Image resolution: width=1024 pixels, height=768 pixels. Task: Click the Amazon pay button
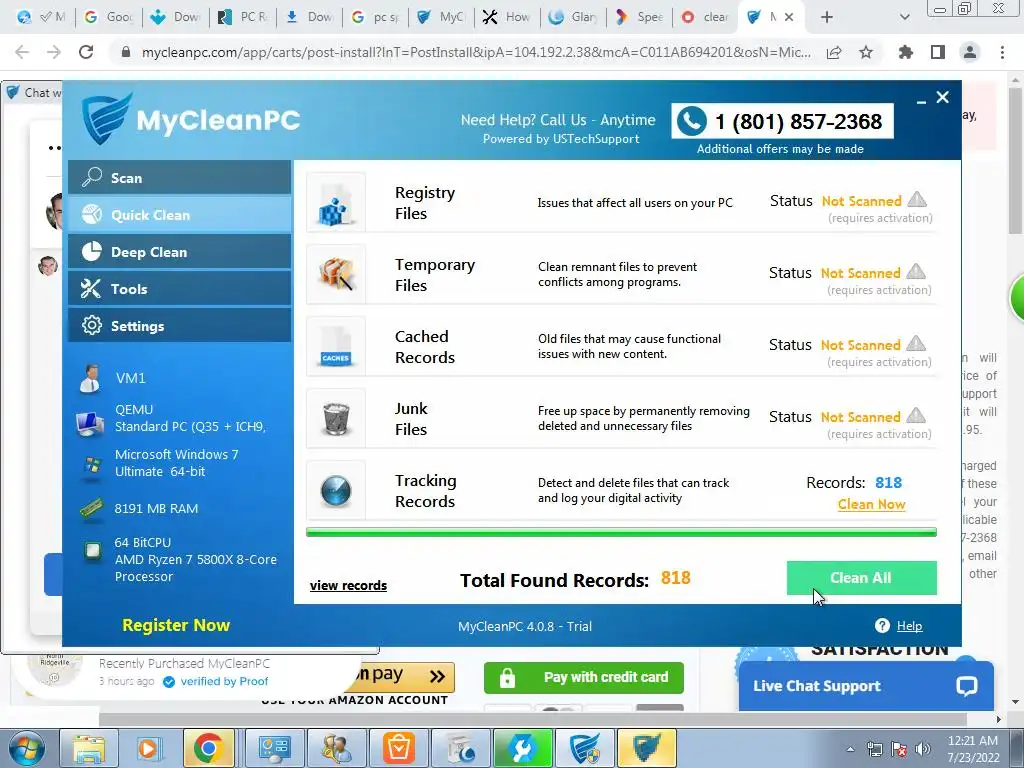[406, 676]
